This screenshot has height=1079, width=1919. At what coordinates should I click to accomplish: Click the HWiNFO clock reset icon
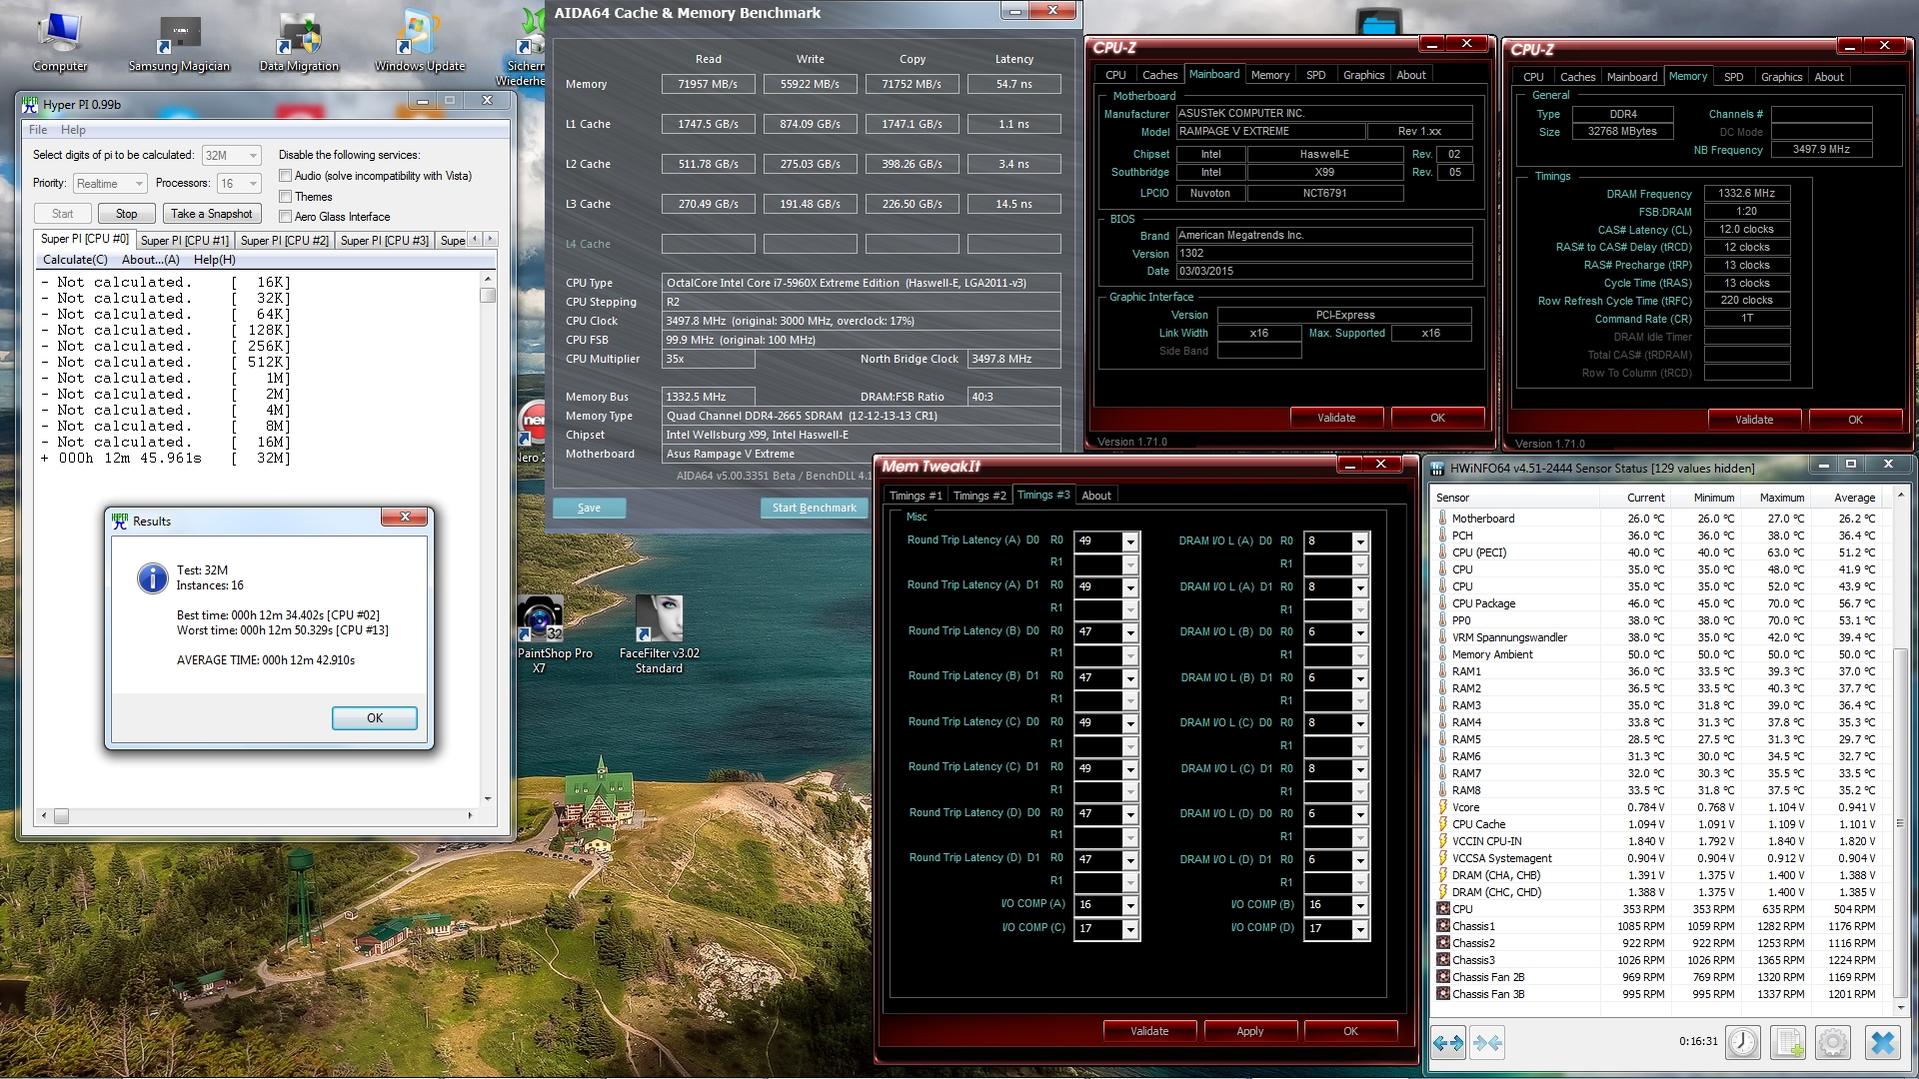tap(1743, 1042)
